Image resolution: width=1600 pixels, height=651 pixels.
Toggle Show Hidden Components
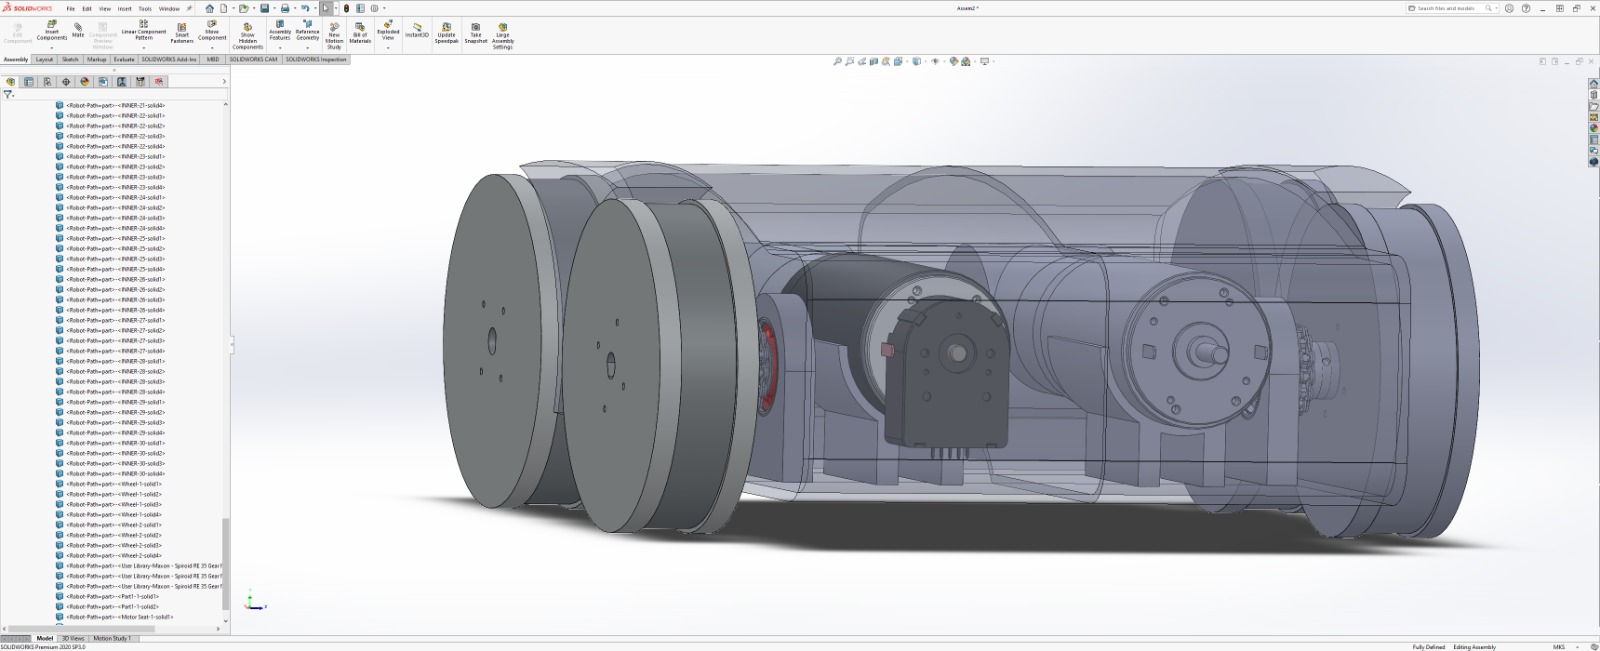247,35
